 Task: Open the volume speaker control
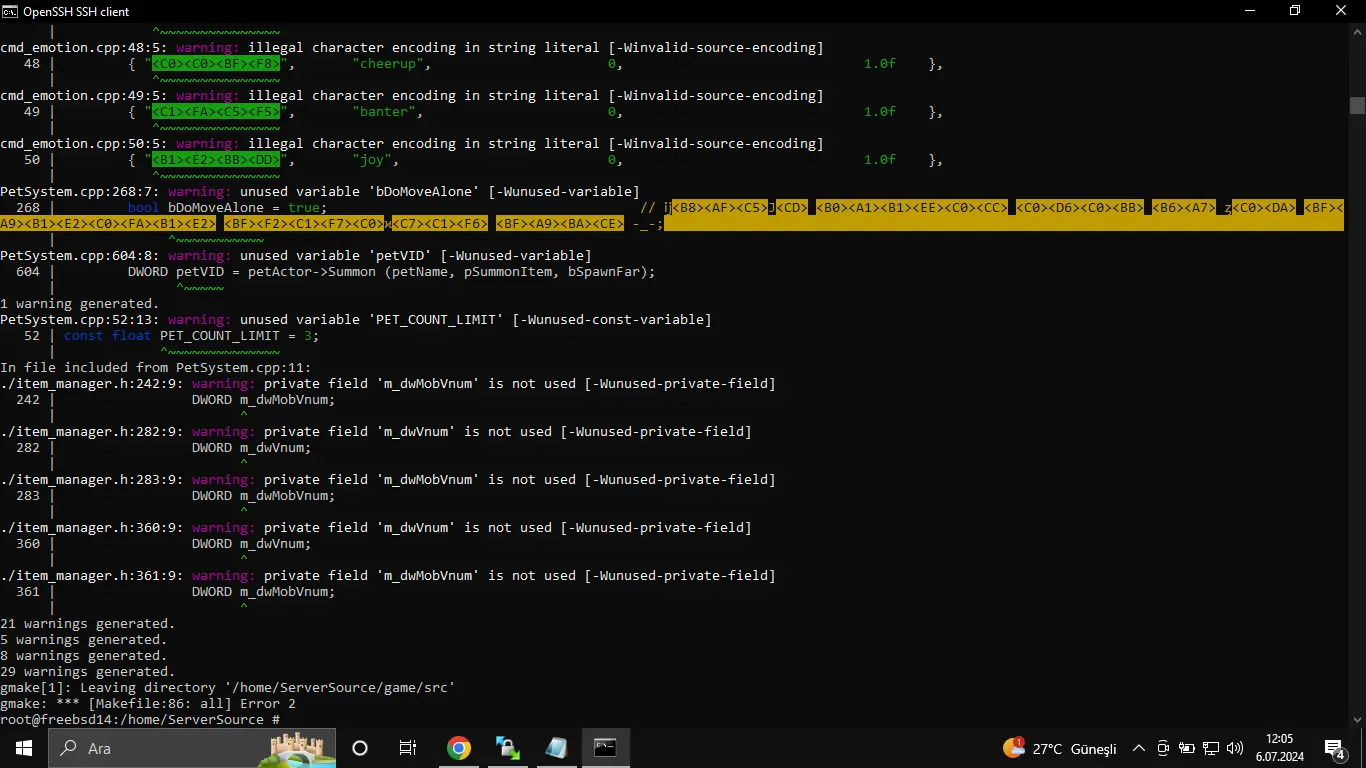1236,748
